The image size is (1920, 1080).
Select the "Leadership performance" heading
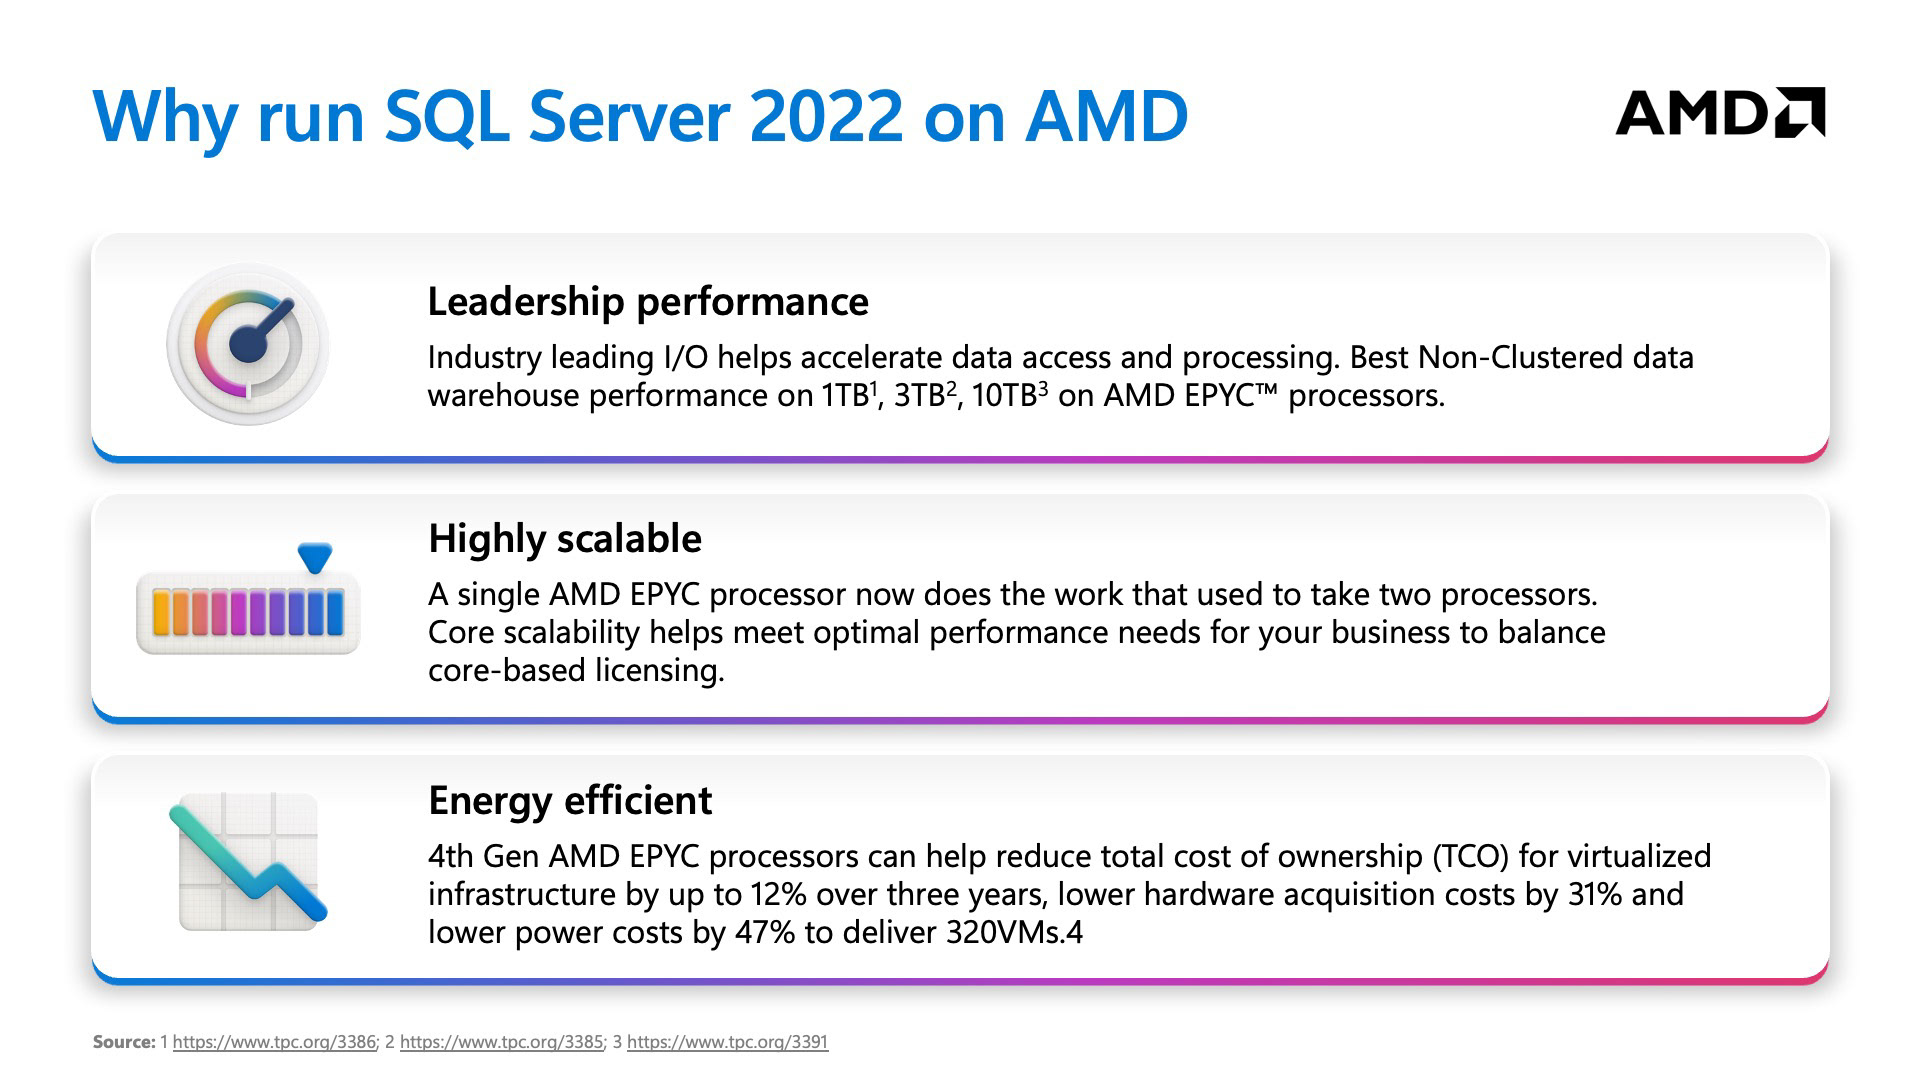[x=647, y=301]
